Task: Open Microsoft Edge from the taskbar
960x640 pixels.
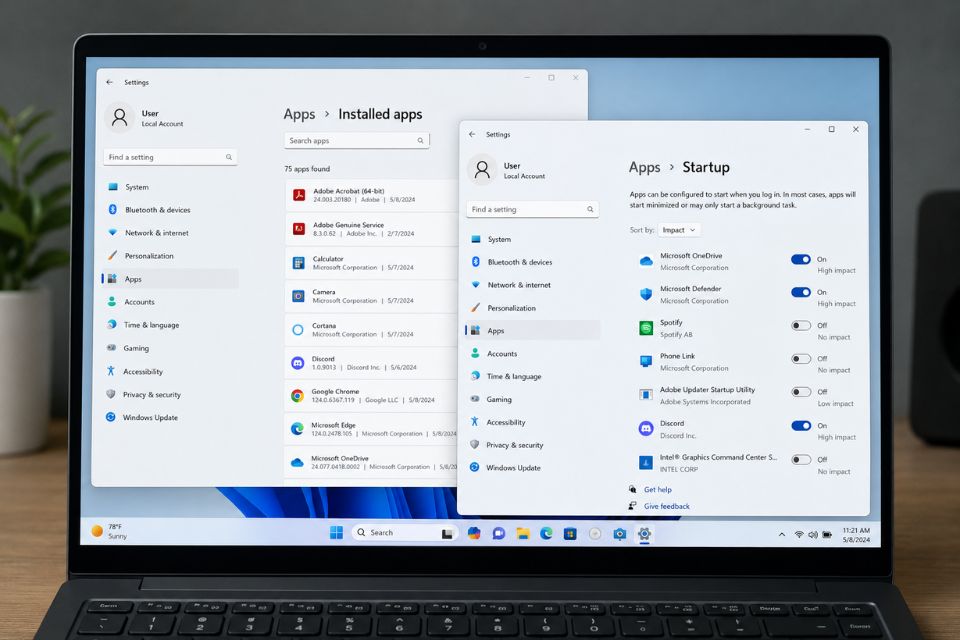Action: [546, 533]
